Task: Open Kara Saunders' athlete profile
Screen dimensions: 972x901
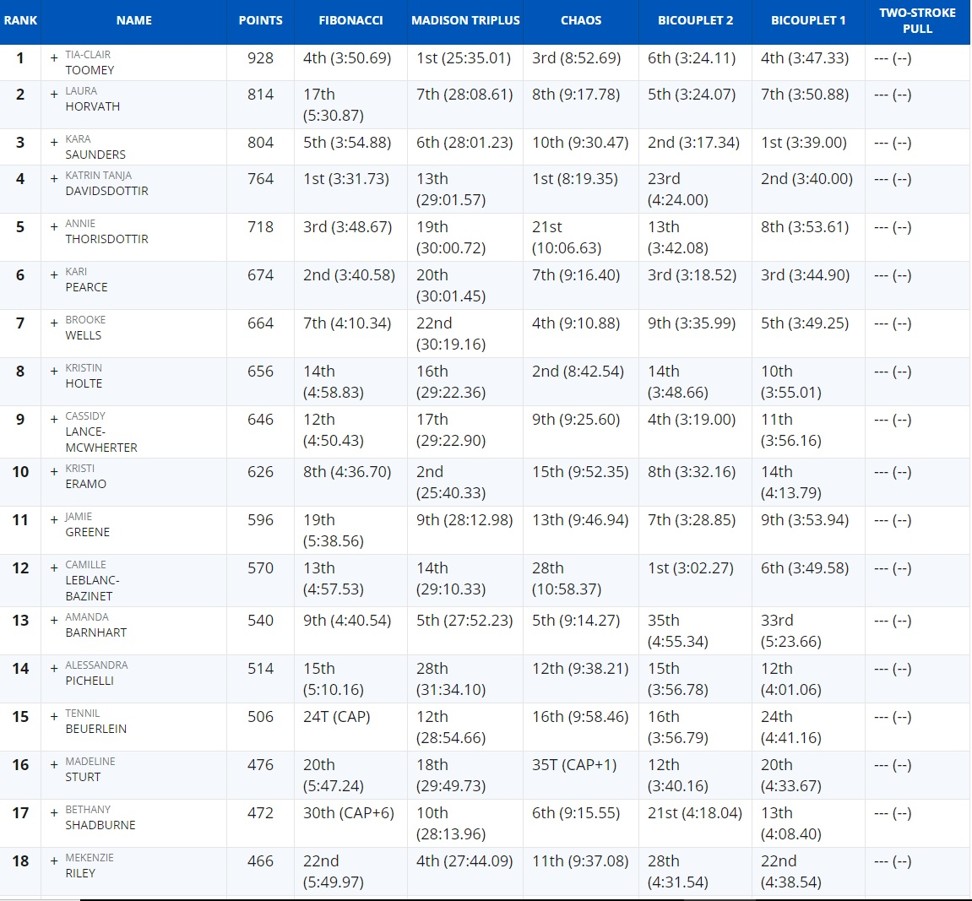Action: tap(95, 147)
